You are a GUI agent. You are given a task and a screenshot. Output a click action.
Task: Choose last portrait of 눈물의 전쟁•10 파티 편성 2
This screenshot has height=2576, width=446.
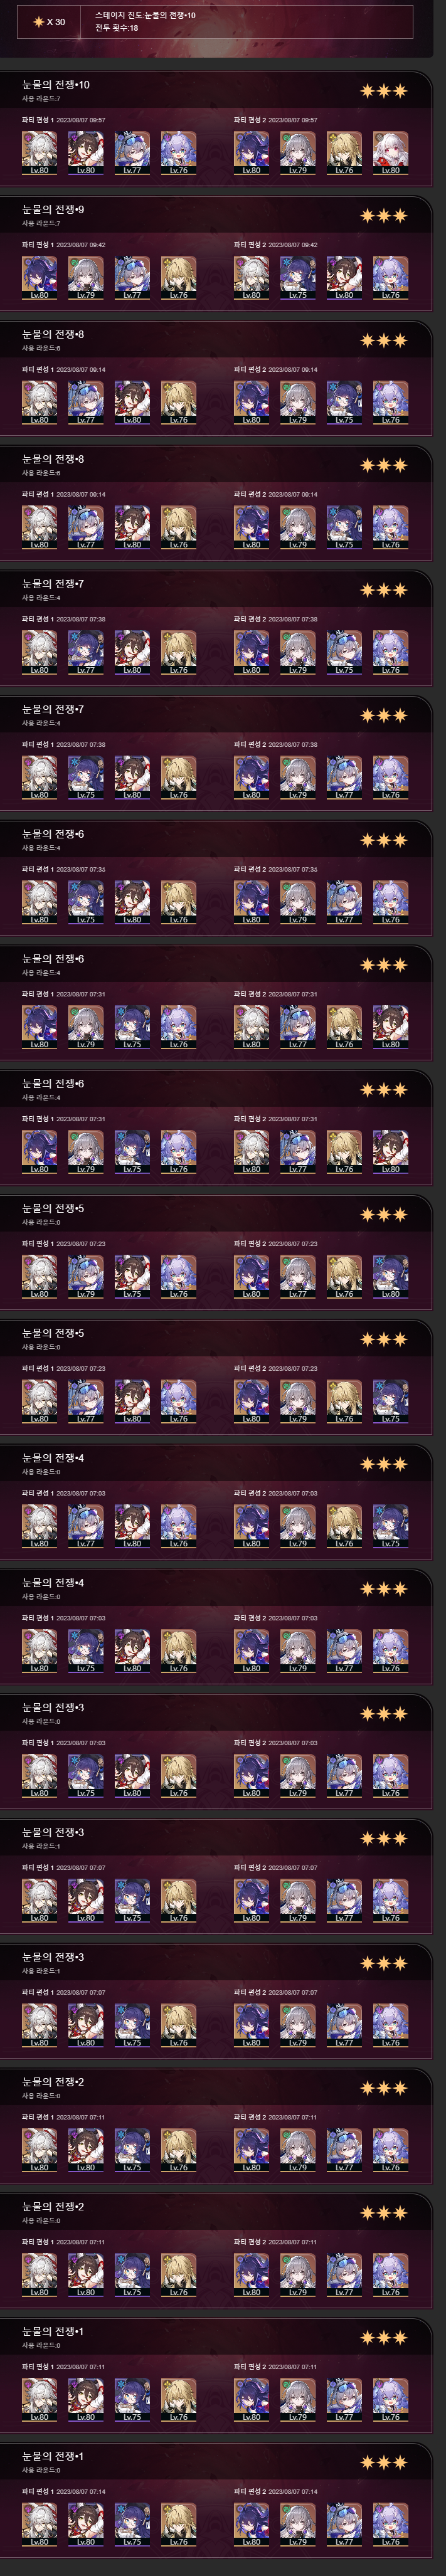[390, 153]
